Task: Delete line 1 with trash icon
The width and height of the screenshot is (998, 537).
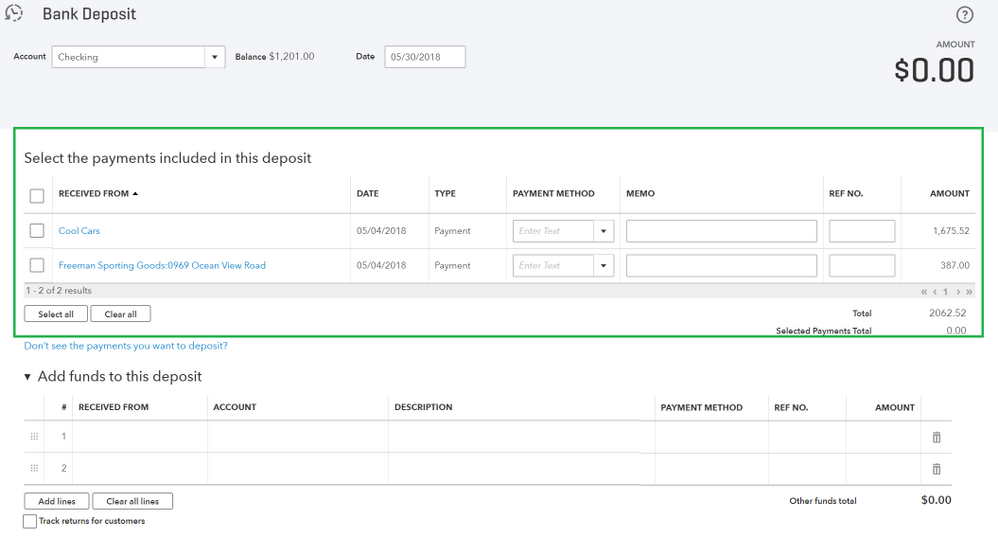Action: 936,437
